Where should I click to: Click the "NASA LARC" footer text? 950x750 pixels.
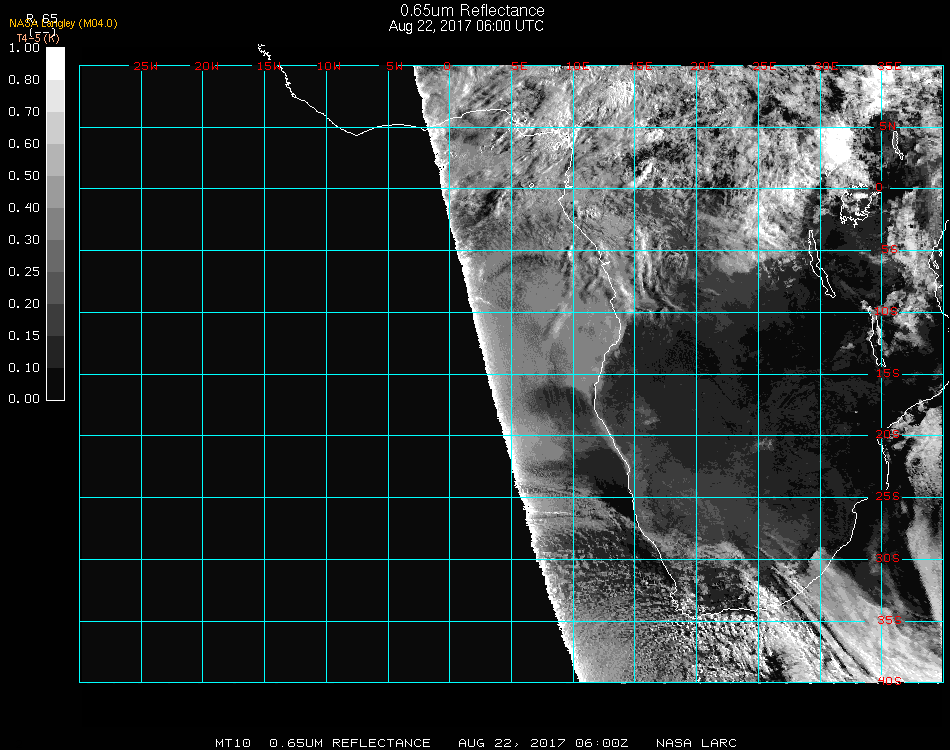[x=696, y=743]
